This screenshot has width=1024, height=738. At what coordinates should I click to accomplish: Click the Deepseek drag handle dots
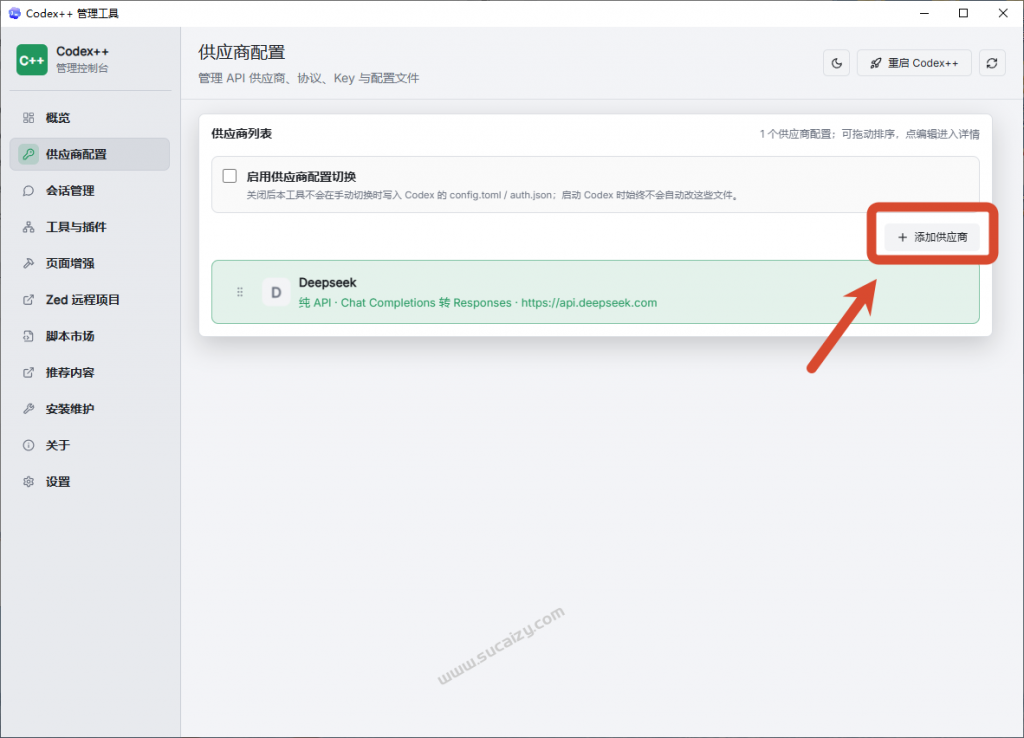pos(240,292)
